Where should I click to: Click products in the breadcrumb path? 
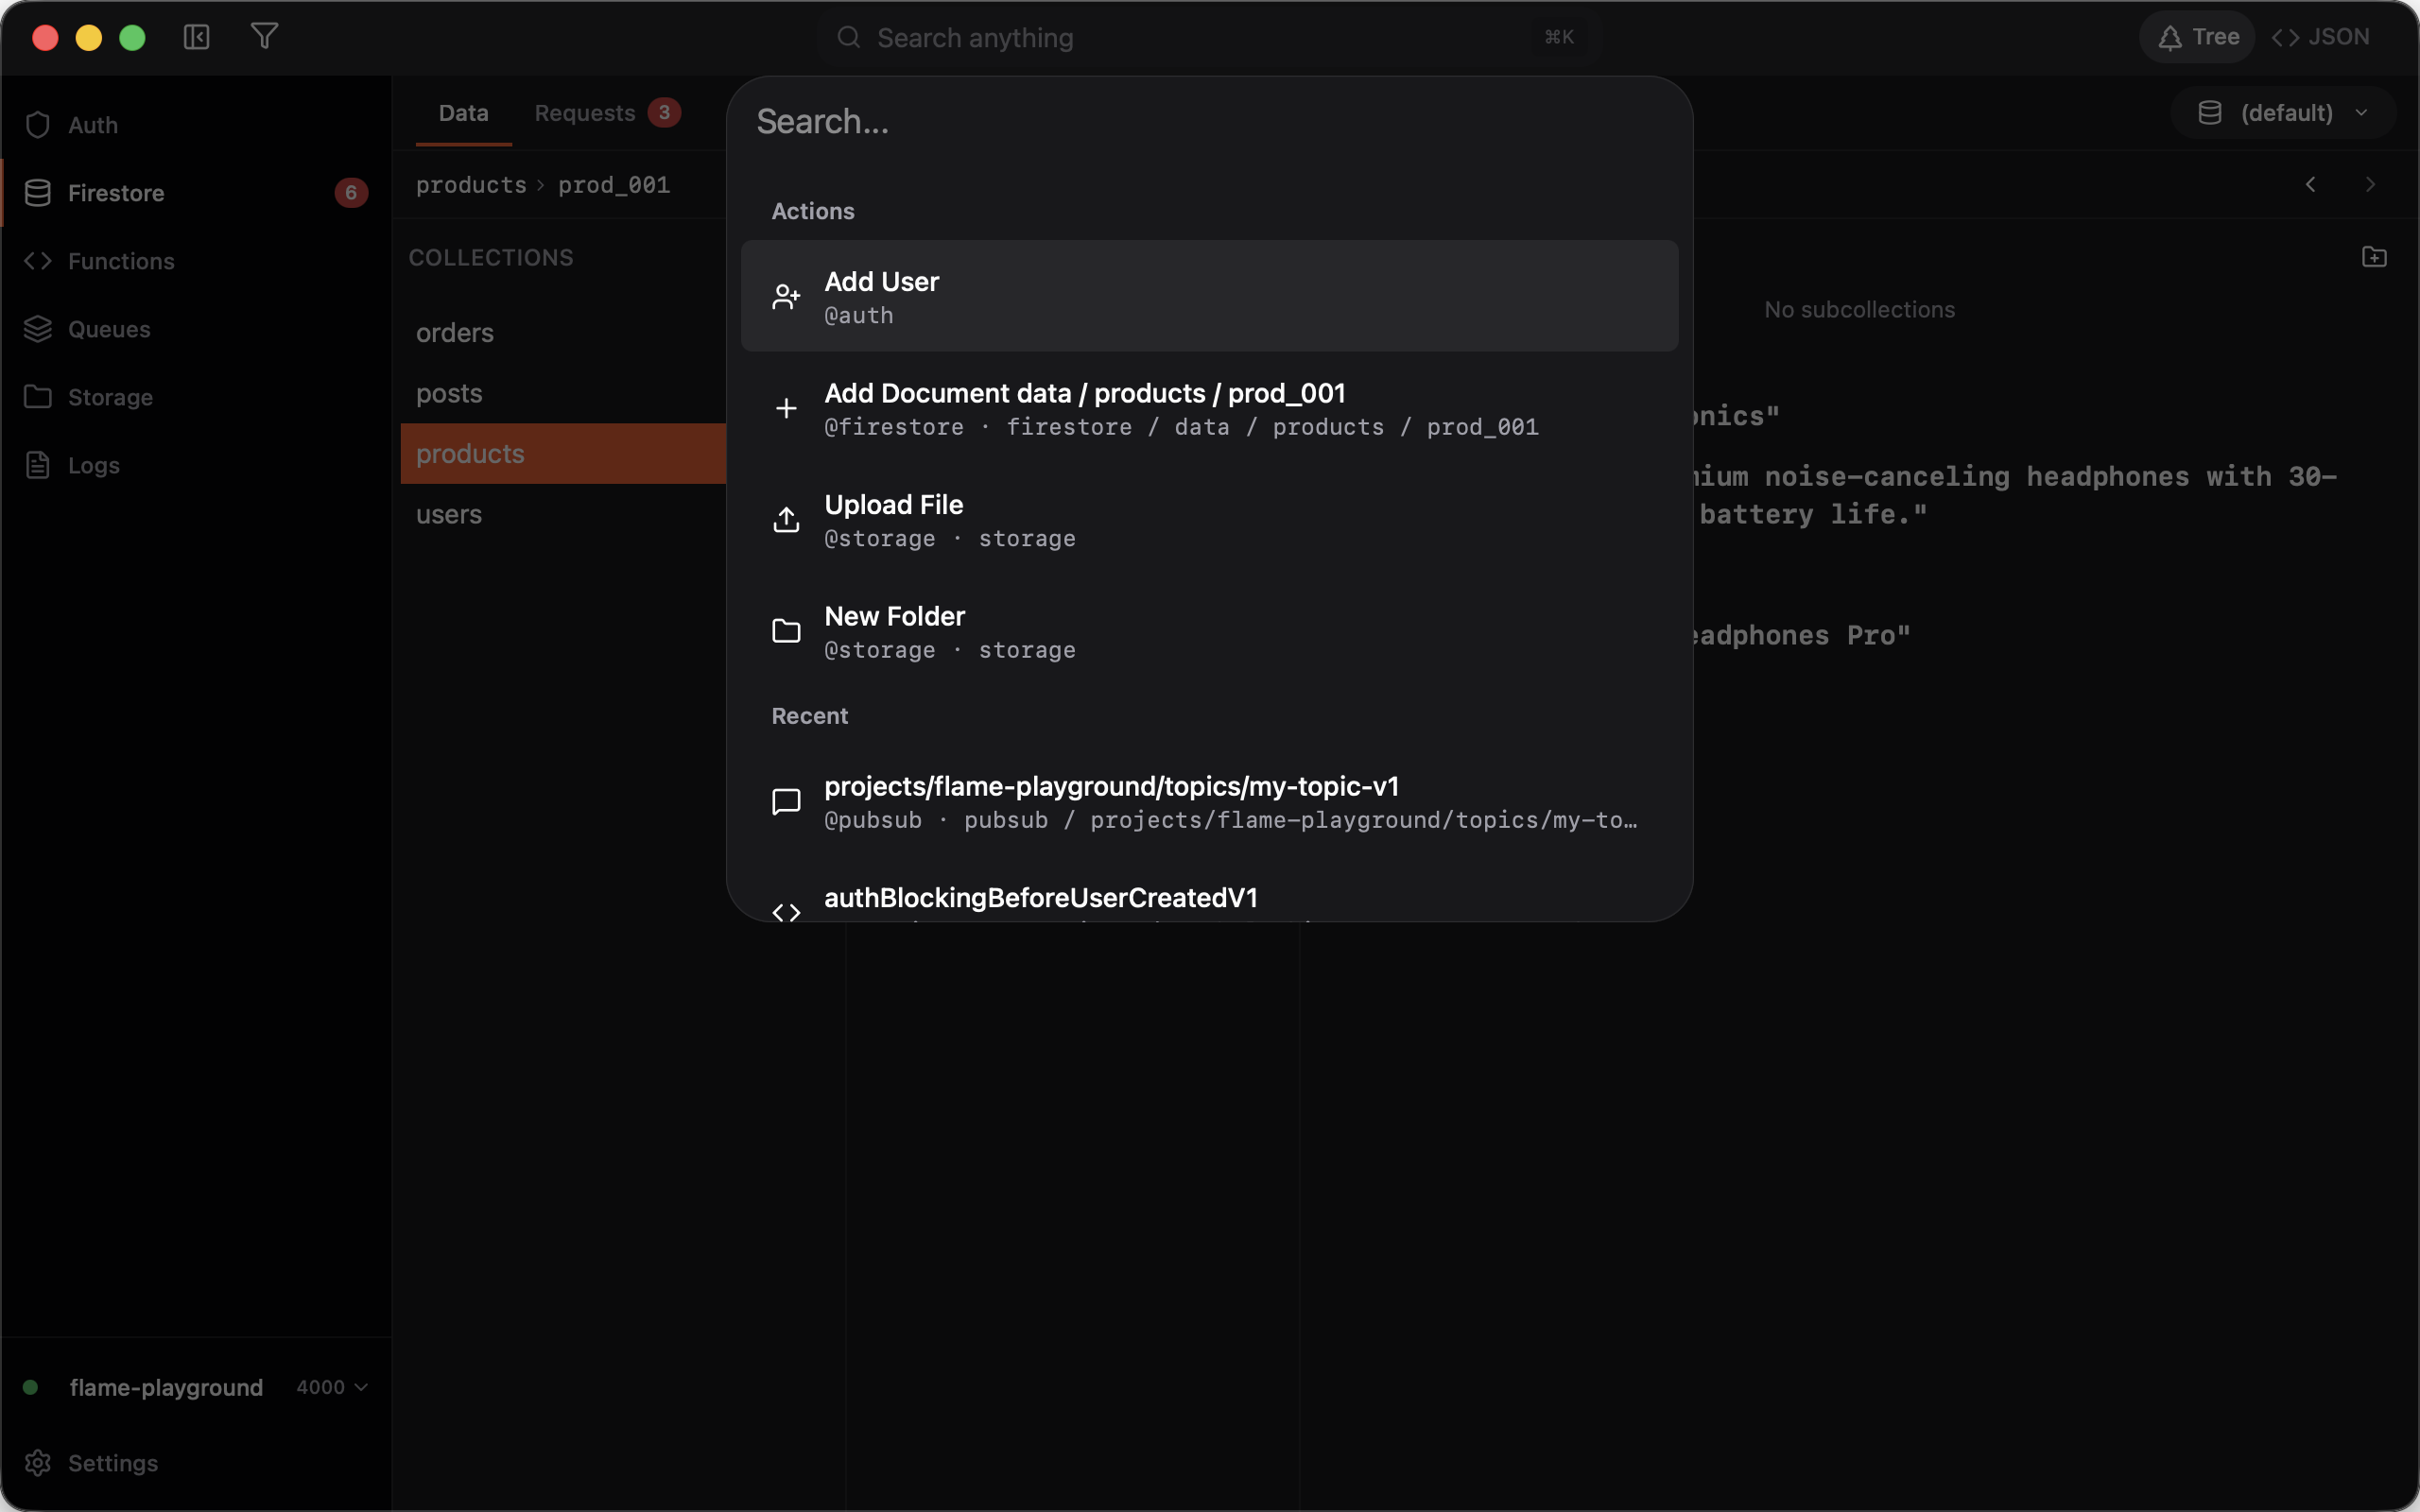[471, 185]
